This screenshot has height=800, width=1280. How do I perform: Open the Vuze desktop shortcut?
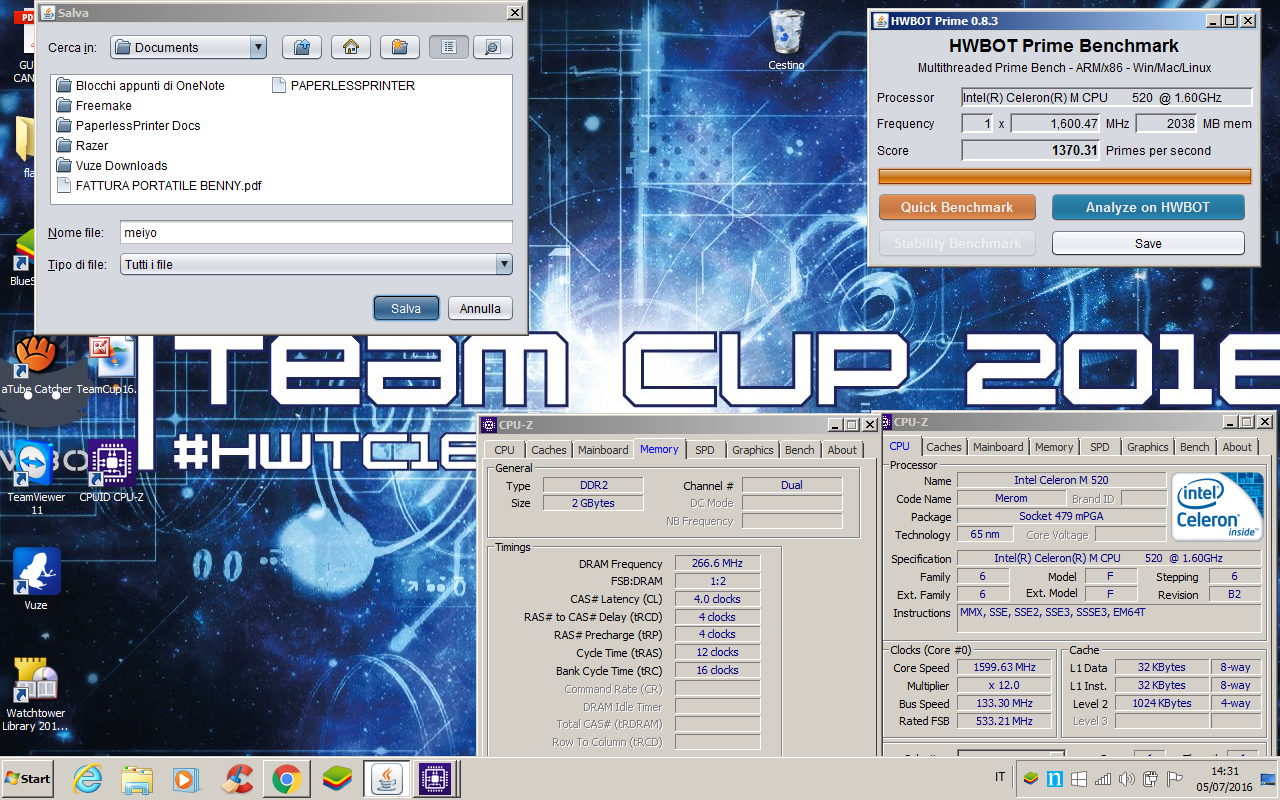click(36, 580)
